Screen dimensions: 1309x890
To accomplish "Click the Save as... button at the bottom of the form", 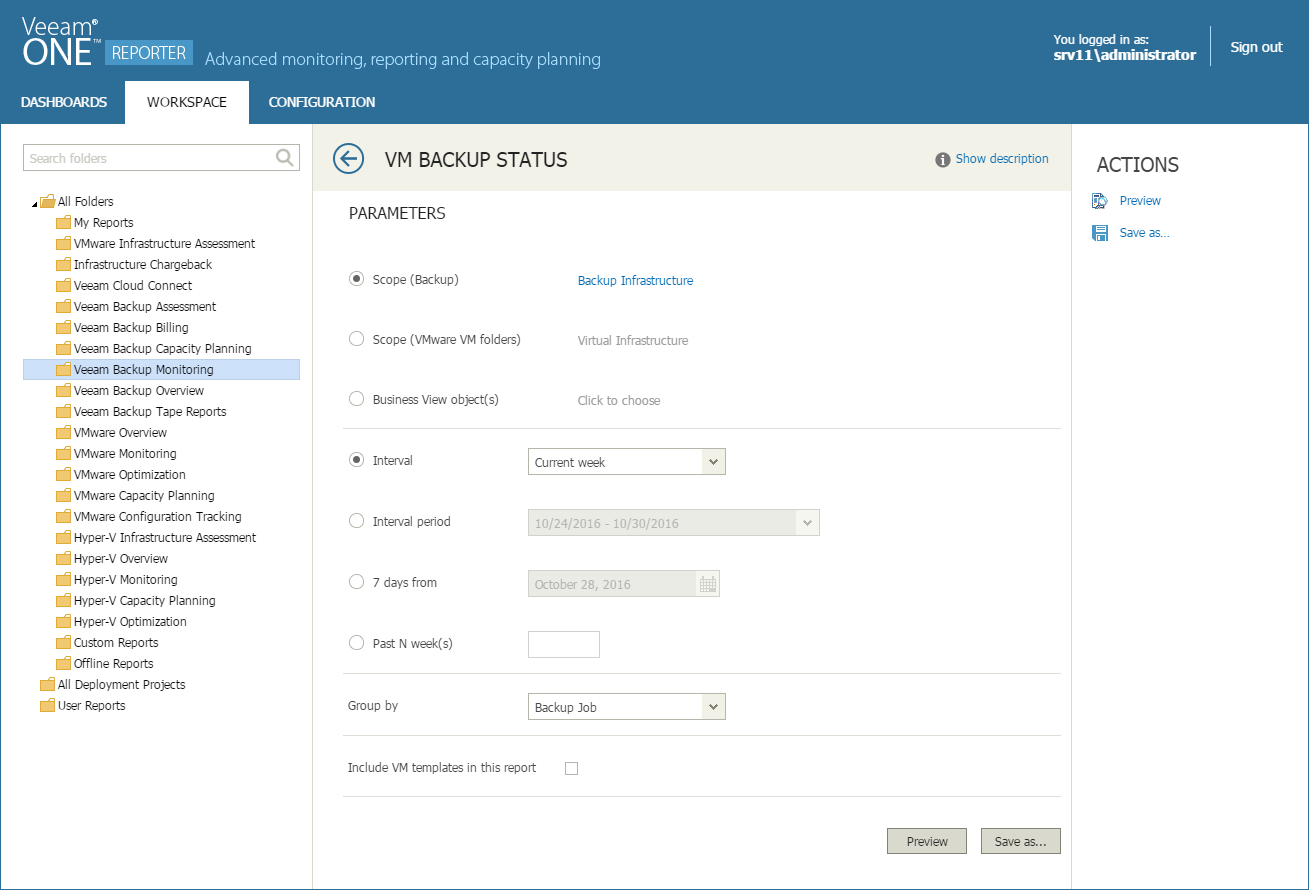I will (1021, 841).
